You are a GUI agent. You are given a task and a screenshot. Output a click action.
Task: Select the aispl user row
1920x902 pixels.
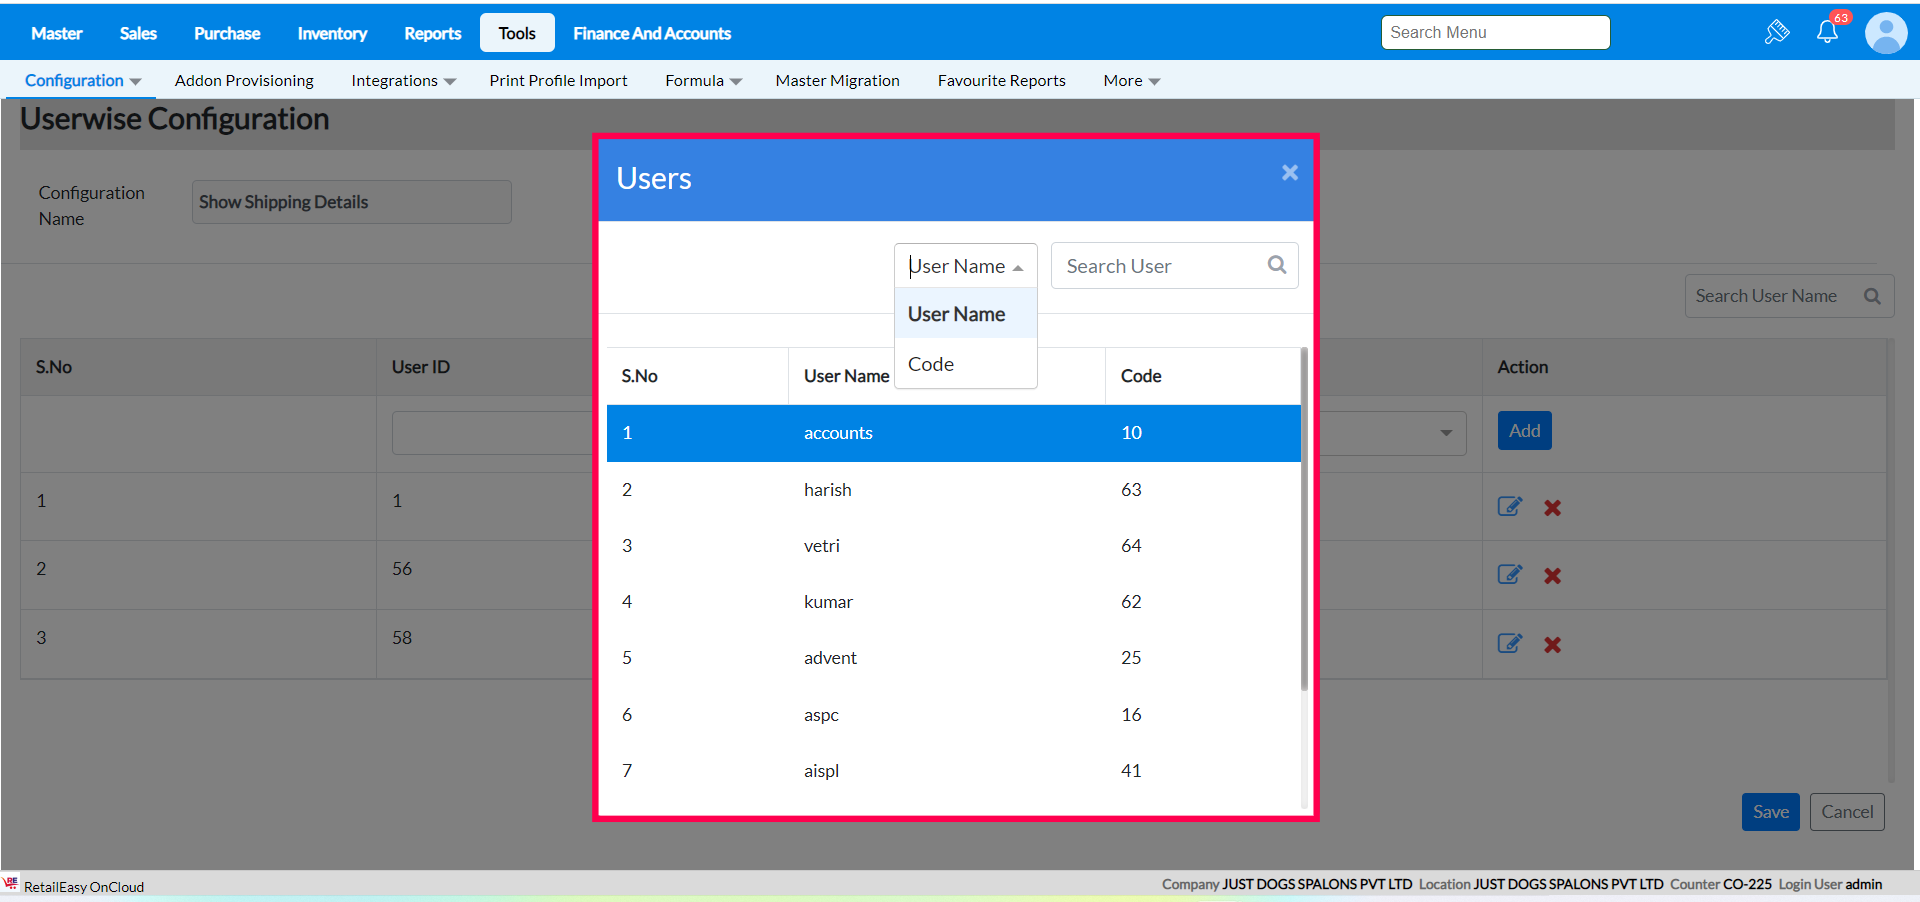(x=953, y=770)
